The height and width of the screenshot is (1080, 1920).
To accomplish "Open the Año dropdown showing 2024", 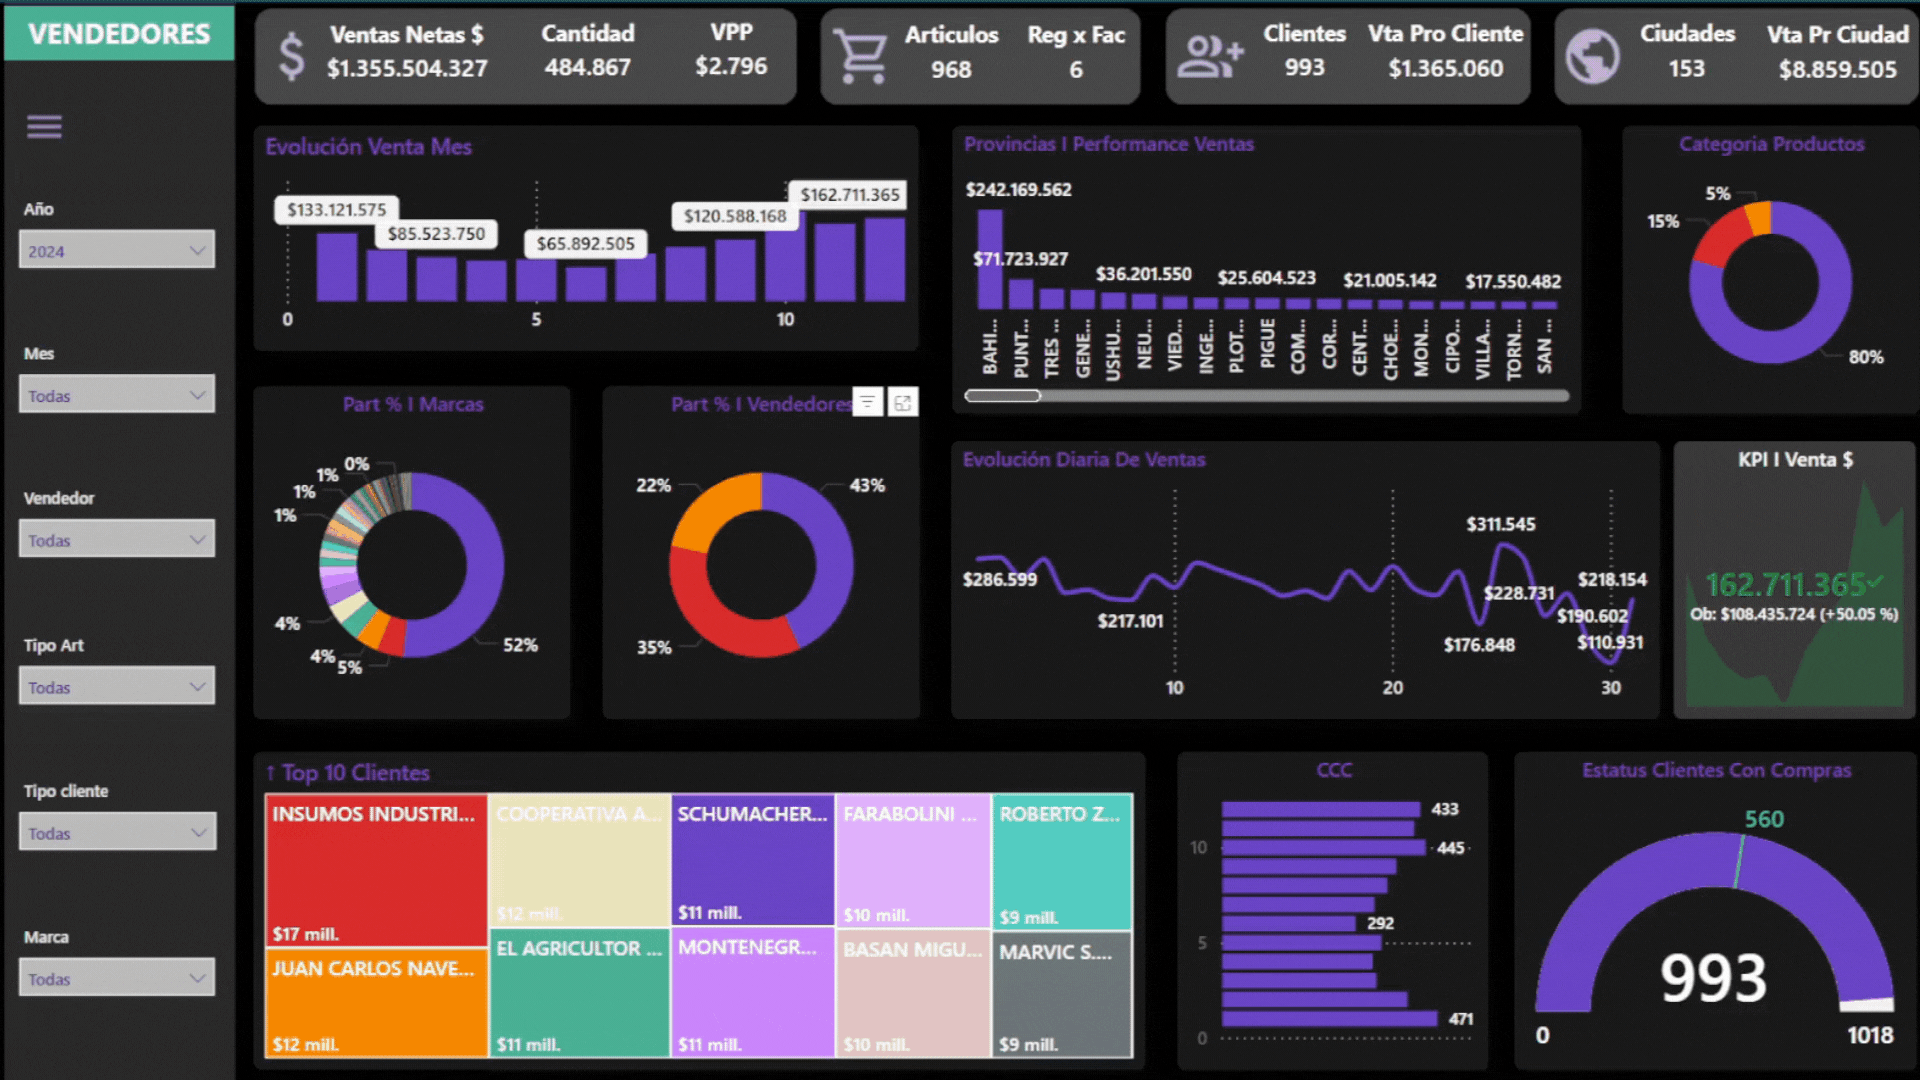I will 116,250.
